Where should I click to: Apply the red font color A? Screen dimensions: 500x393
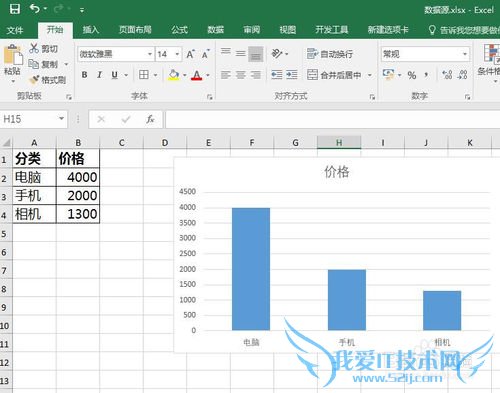pyautogui.click(x=197, y=75)
